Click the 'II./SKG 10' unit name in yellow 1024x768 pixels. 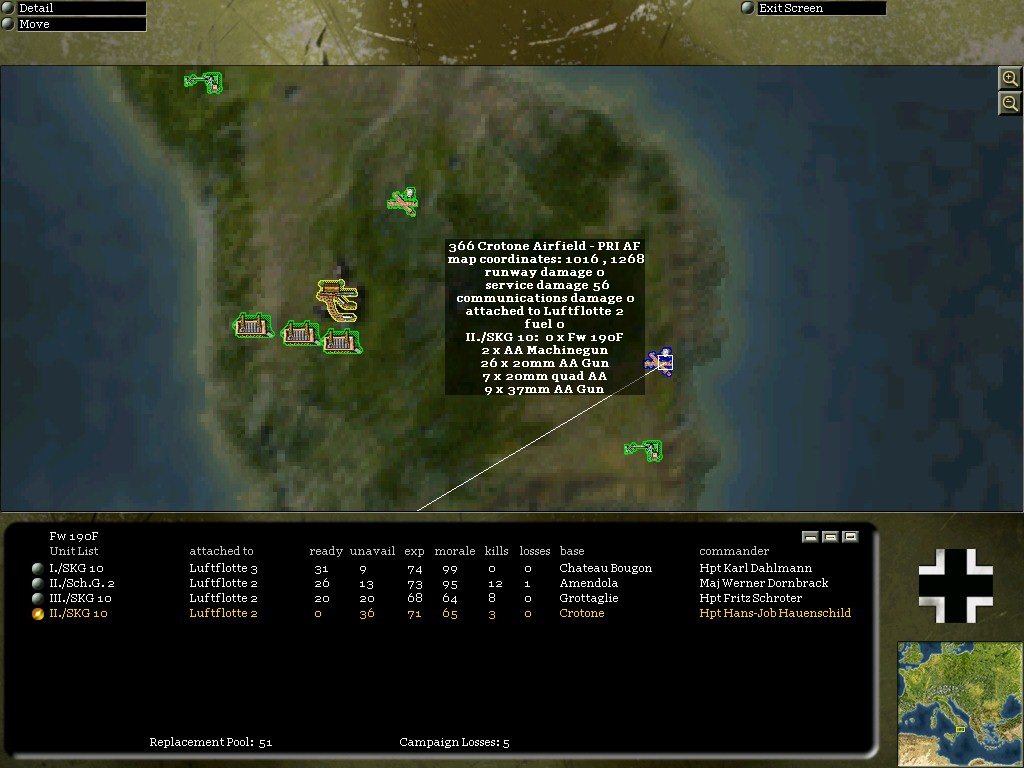tap(78, 613)
